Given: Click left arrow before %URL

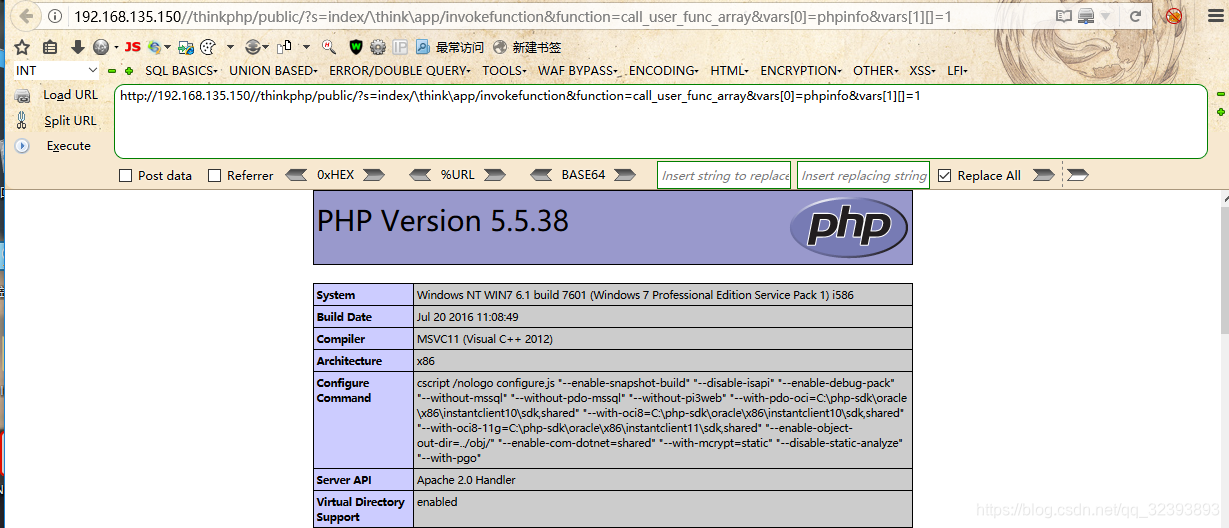Looking at the screenshot, I should 421,175.
